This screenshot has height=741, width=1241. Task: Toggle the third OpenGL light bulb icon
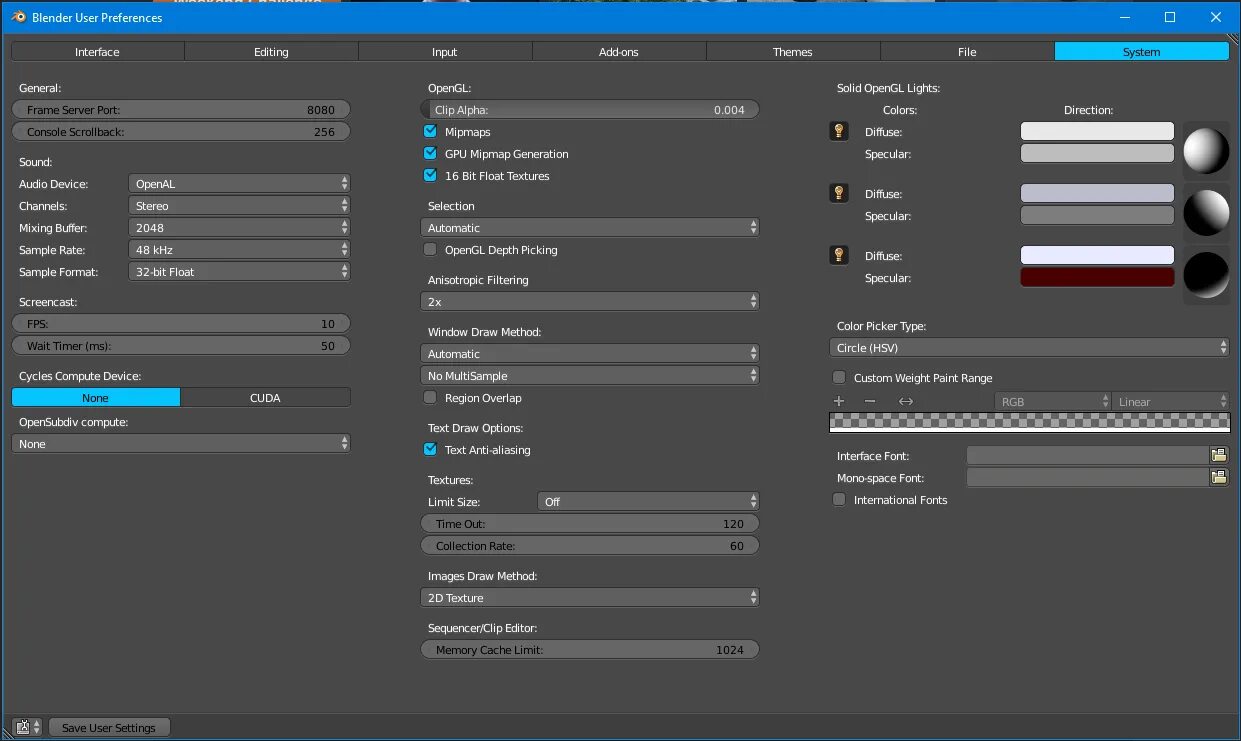pyautogui.click(x=839, y=255)
